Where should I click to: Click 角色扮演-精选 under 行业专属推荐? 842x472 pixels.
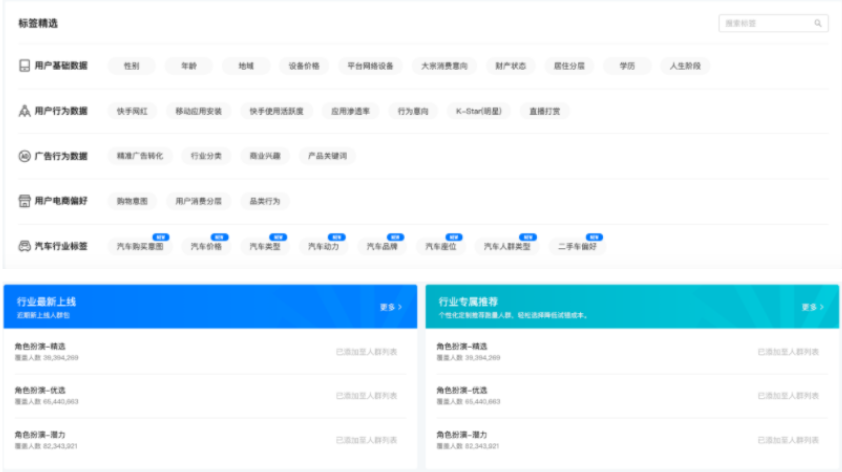462,346
